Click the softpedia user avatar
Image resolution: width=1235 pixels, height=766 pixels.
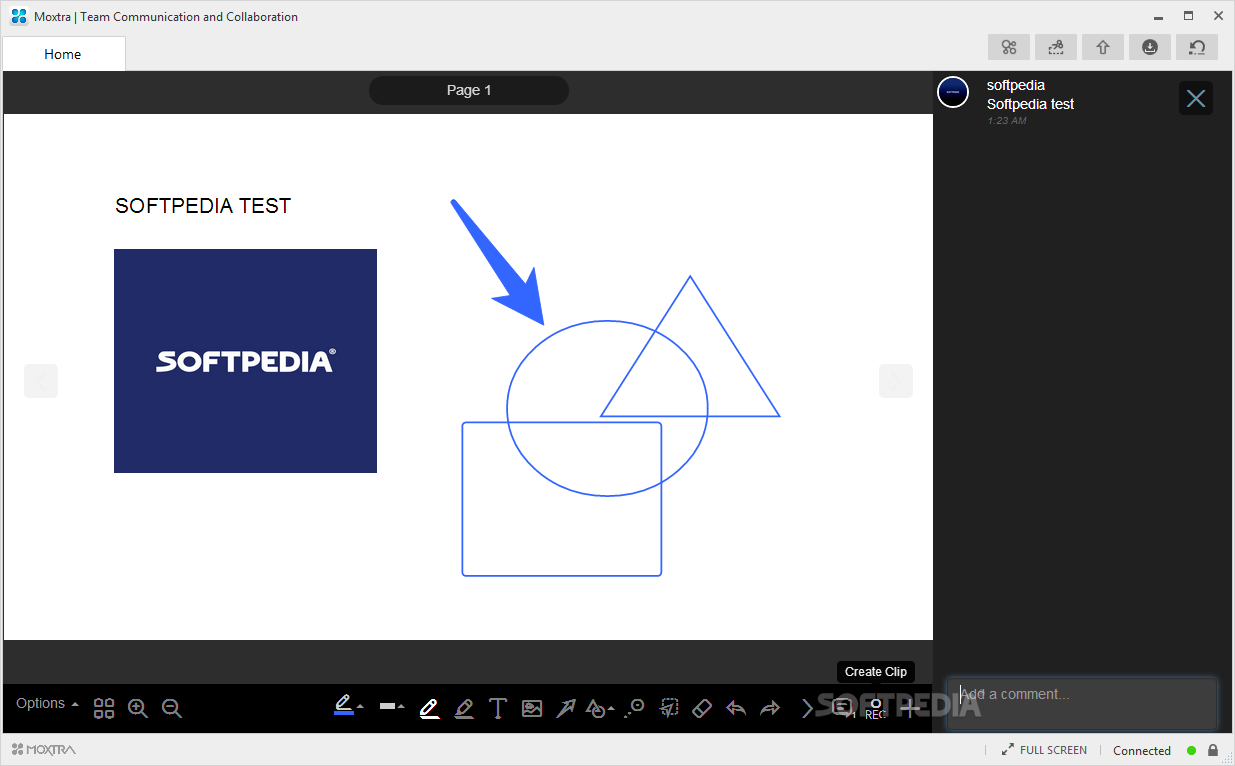953,92
